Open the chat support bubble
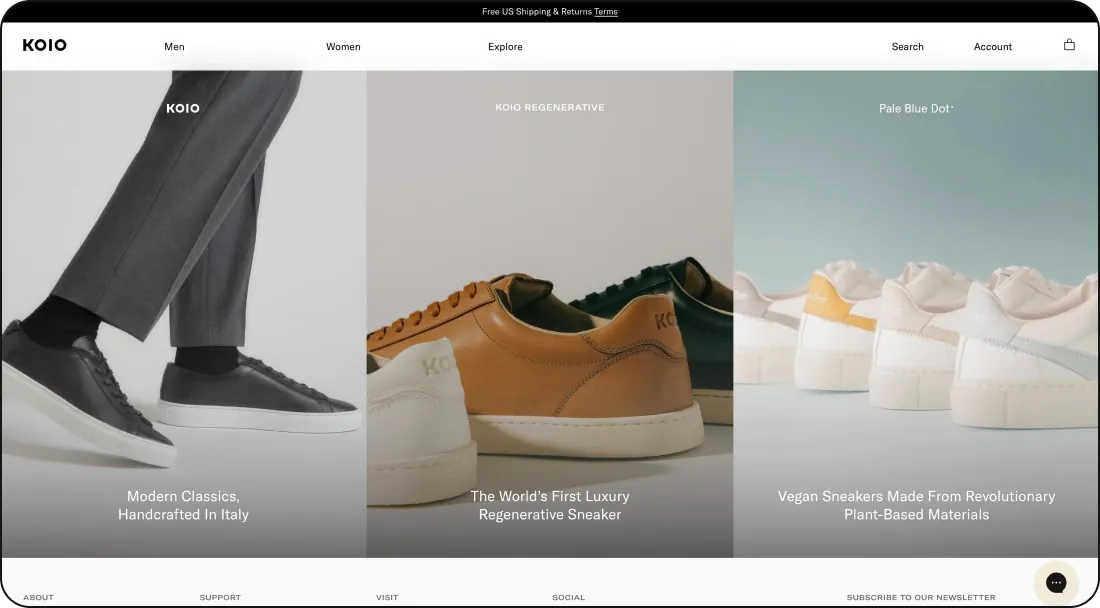Screen dimensions: 1100x608 [x=1056, y=582]
